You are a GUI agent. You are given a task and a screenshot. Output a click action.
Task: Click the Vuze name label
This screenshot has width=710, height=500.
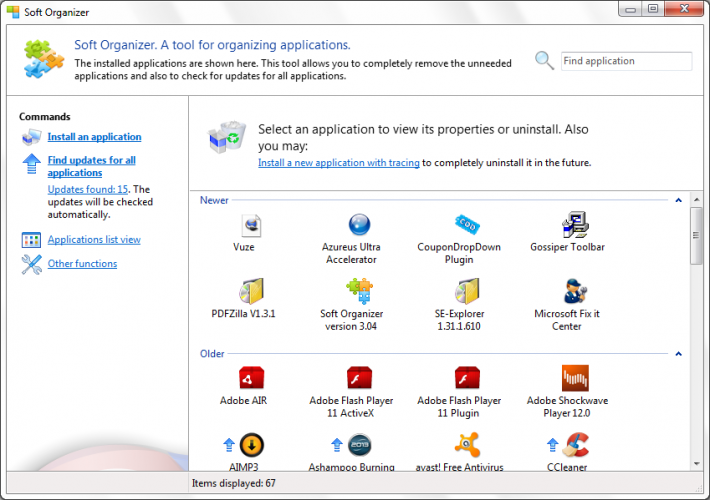coord(244,247)
